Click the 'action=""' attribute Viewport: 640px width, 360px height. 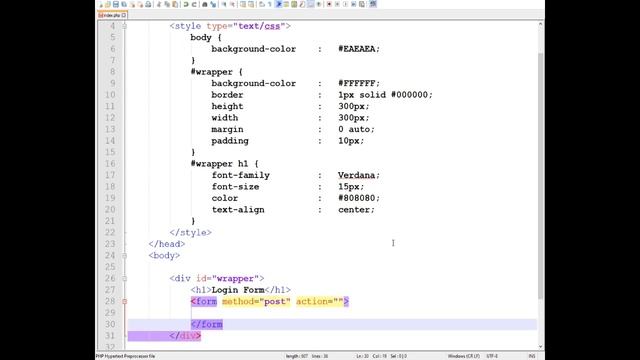320,302
